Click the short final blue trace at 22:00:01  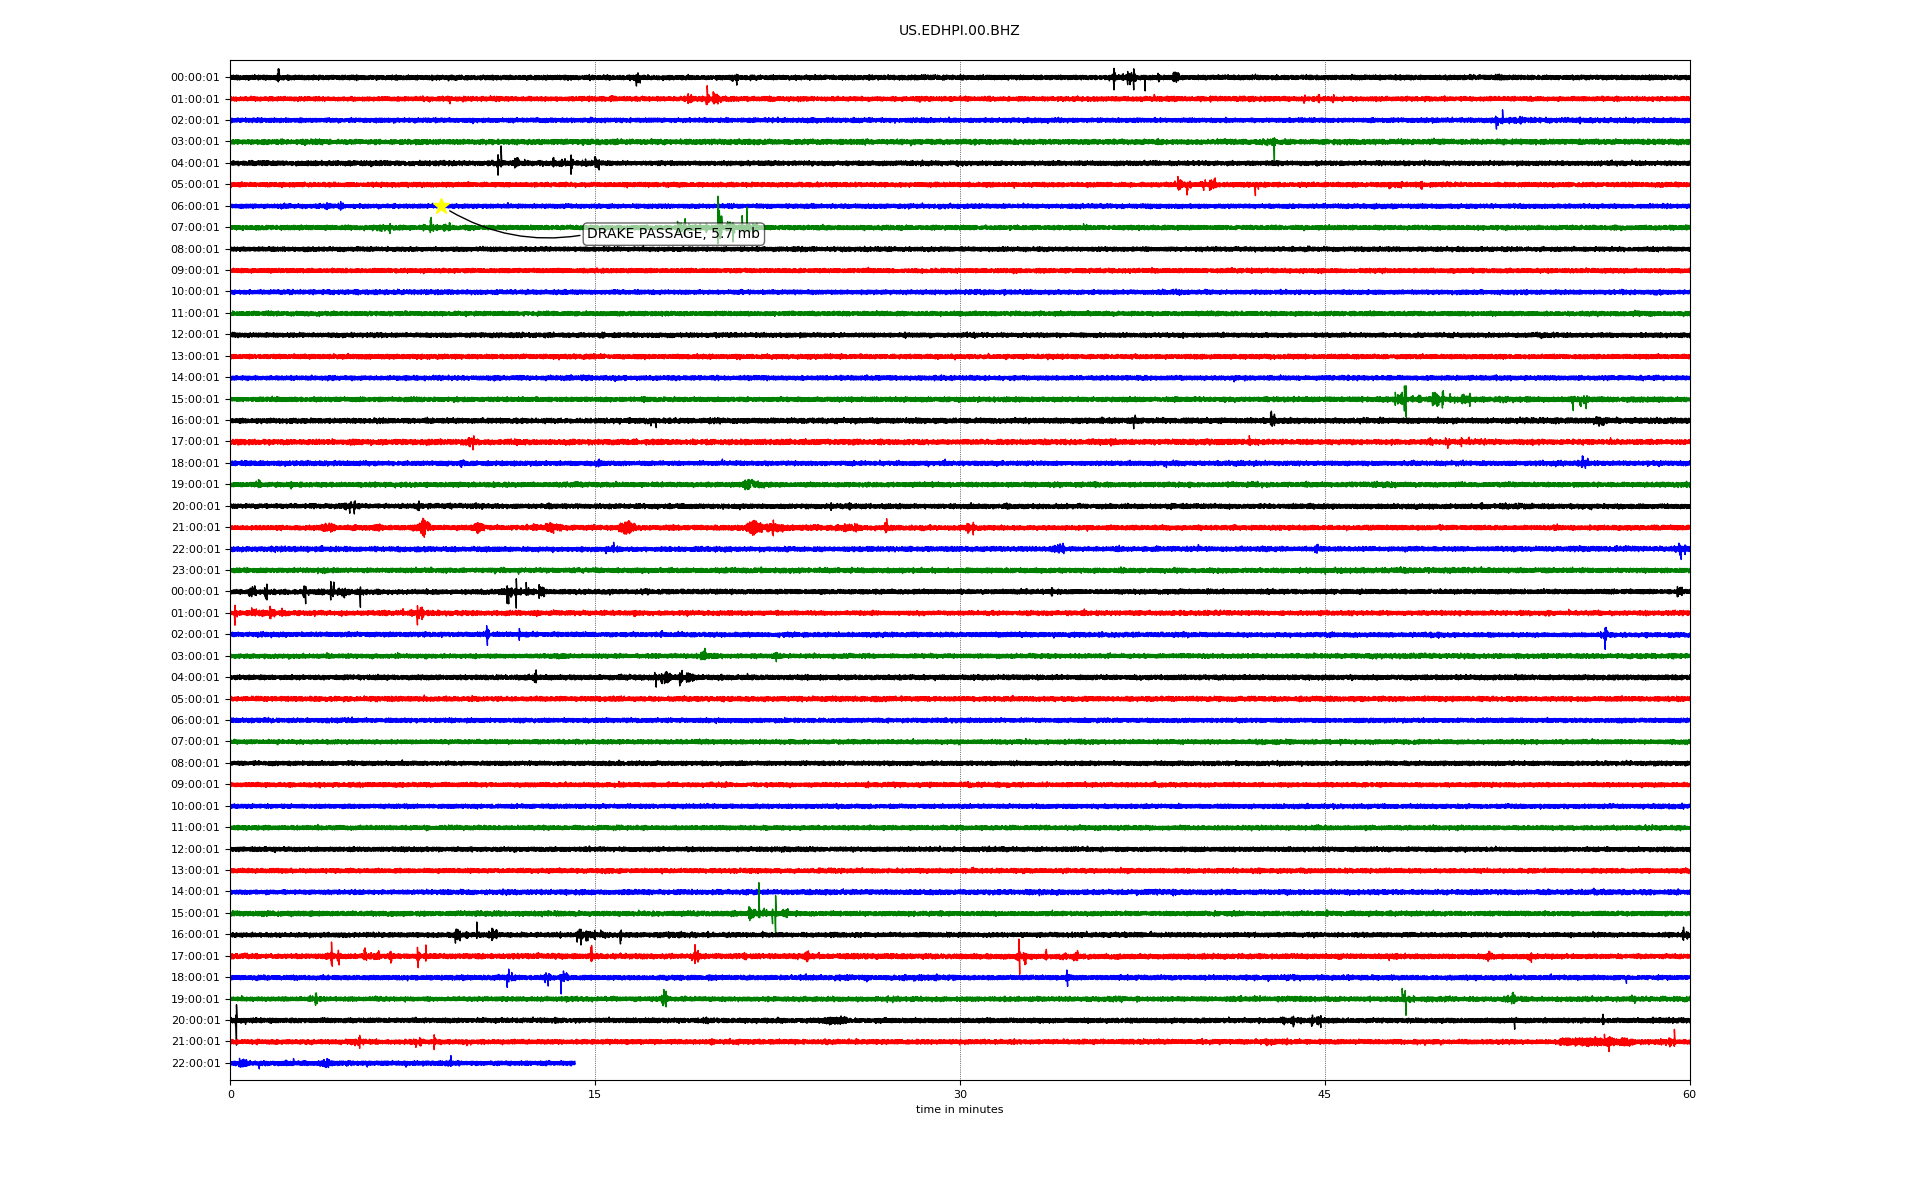coord(403,1063)
